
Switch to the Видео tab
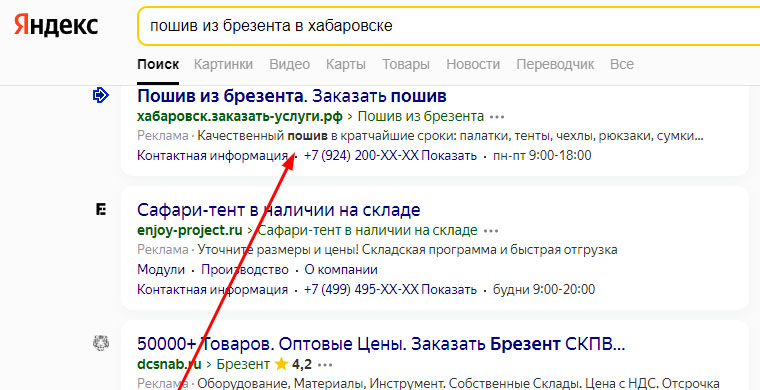click(x=289, y=64)
